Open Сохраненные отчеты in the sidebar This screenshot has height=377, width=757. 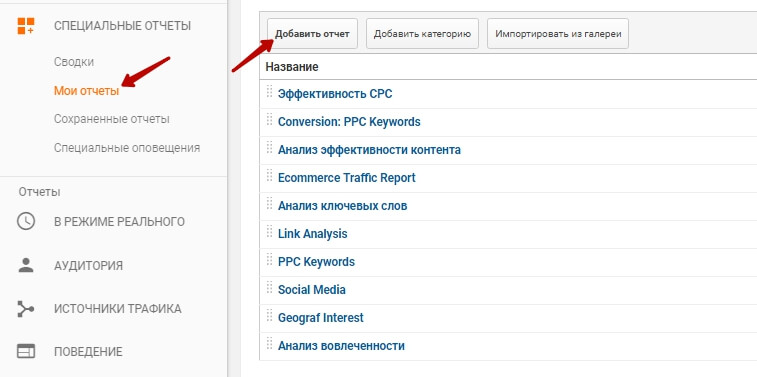pyautogui.click(x=112, y=119)
